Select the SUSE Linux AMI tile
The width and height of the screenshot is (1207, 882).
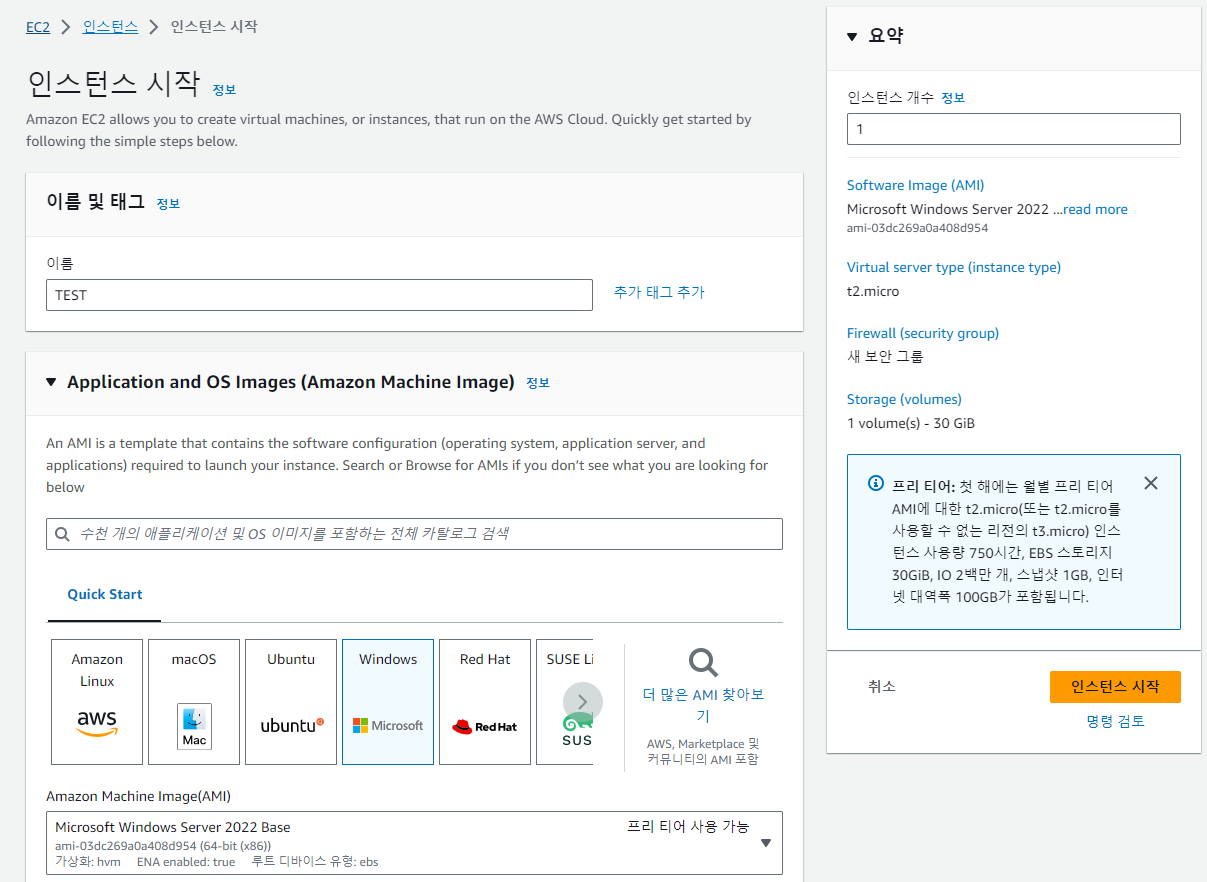565,702
